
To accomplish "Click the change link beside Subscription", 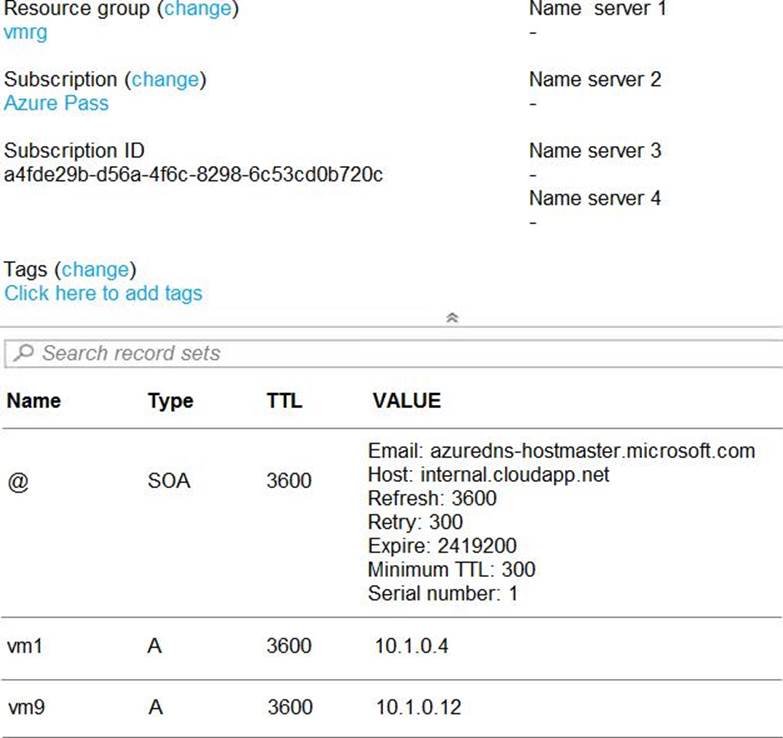I will pyautogui.click(x=165, y=79).
